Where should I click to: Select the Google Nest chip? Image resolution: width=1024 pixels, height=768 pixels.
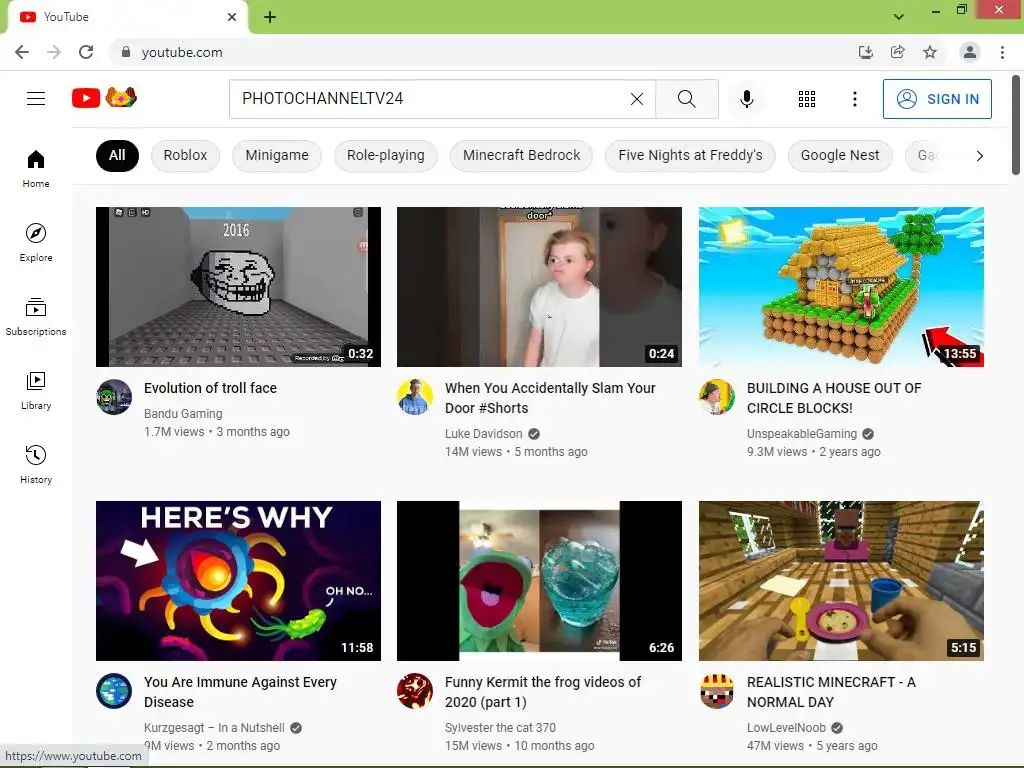[x=840, y=155]
